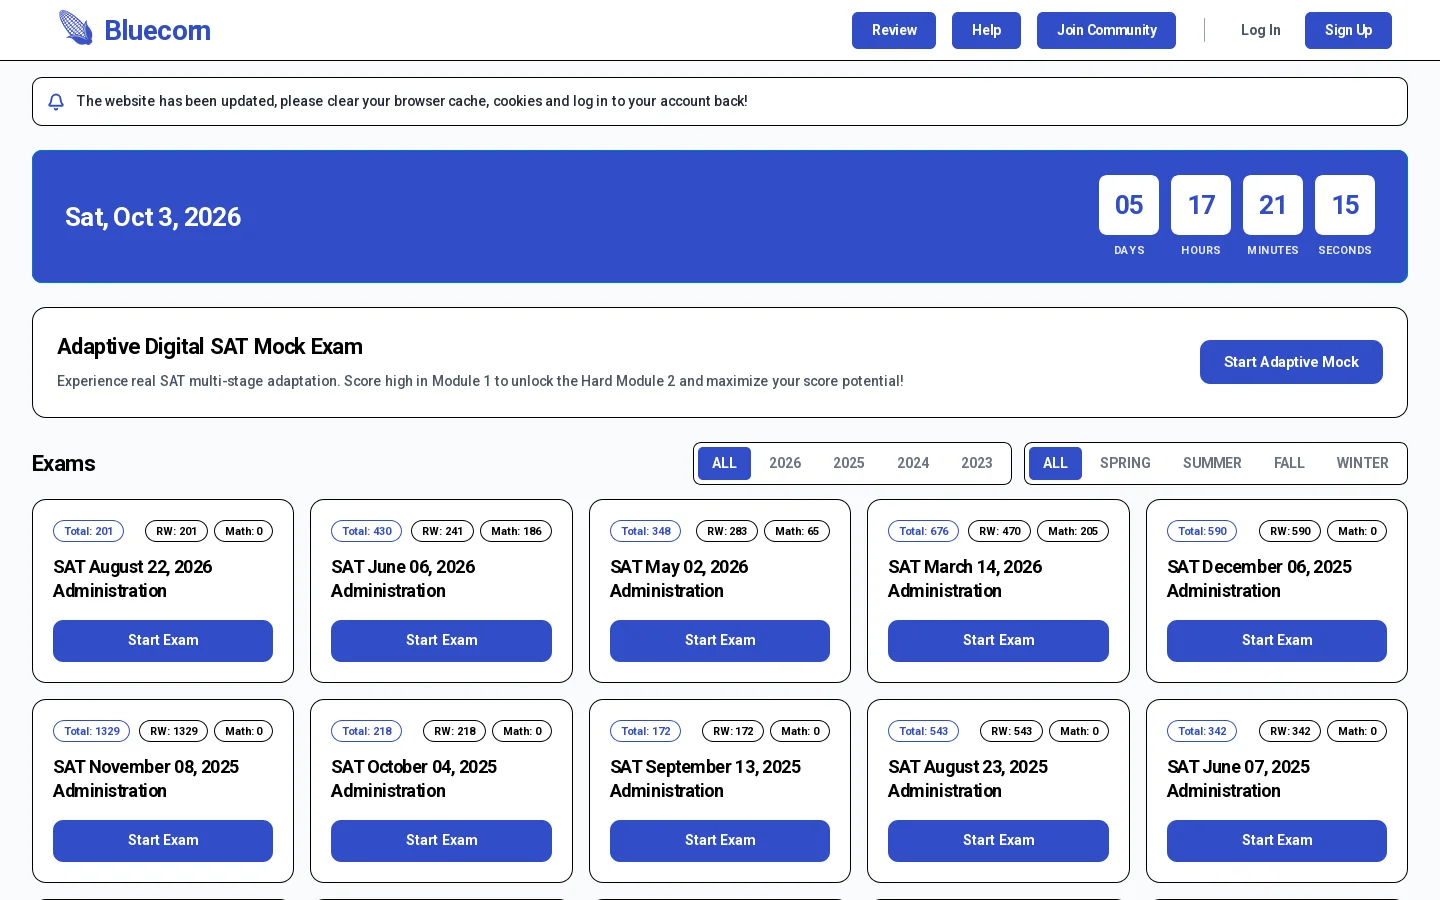Viewport: 1440px width, 900px height.
Task: Click the Sign Up button
Action: [x=1348, y=30]
